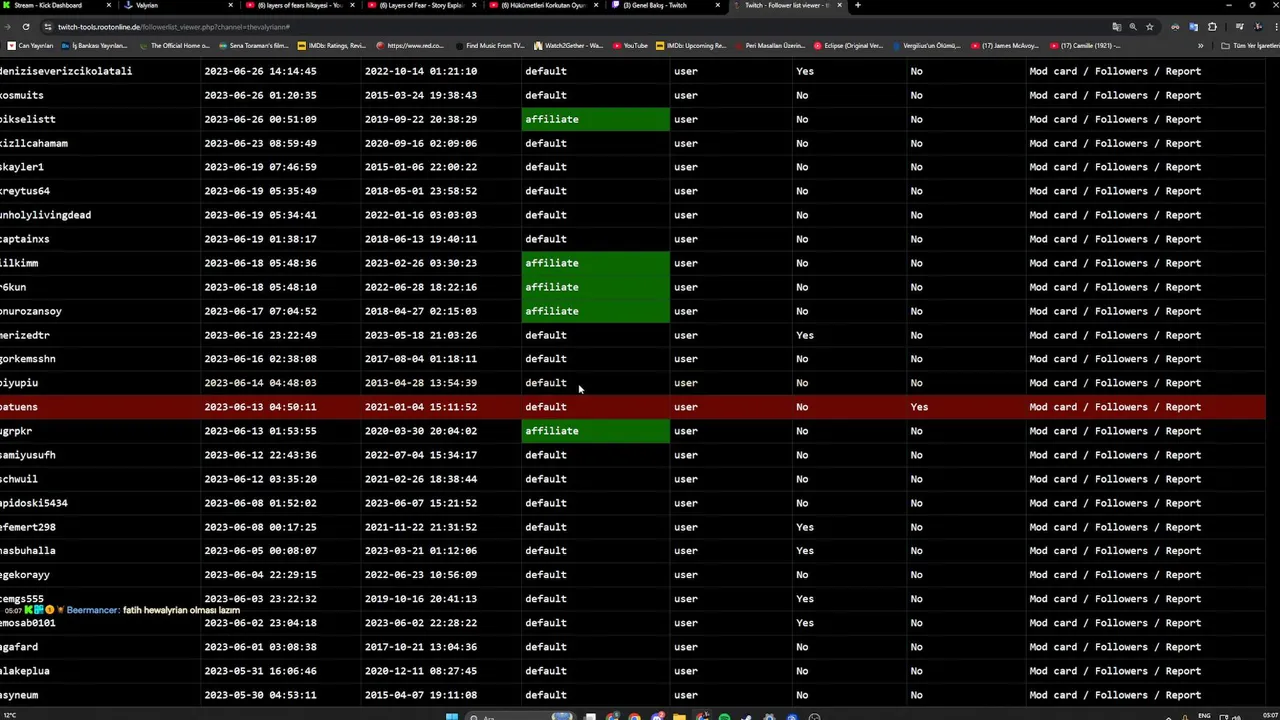Open the Find Music From TV bookmark

[489, 46]
